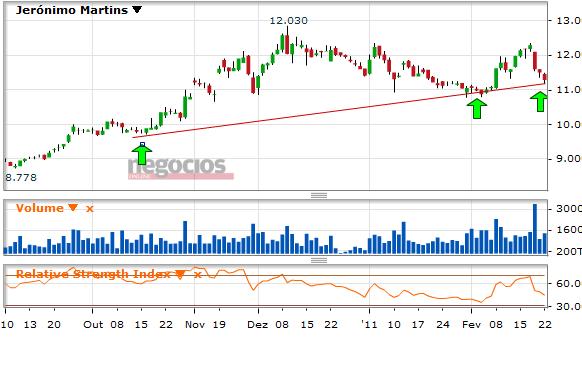Open the Jerónimo Martins dropdown arrow

(137, 10)
